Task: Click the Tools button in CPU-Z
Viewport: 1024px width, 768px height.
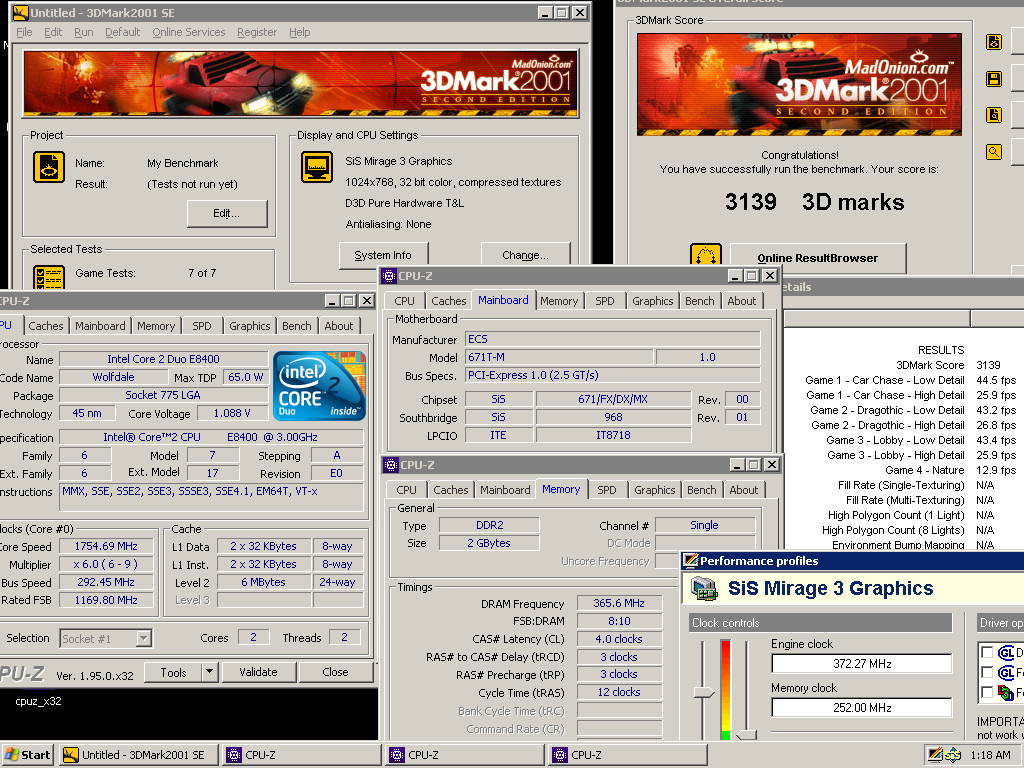Action: click(x=173, y=672)
